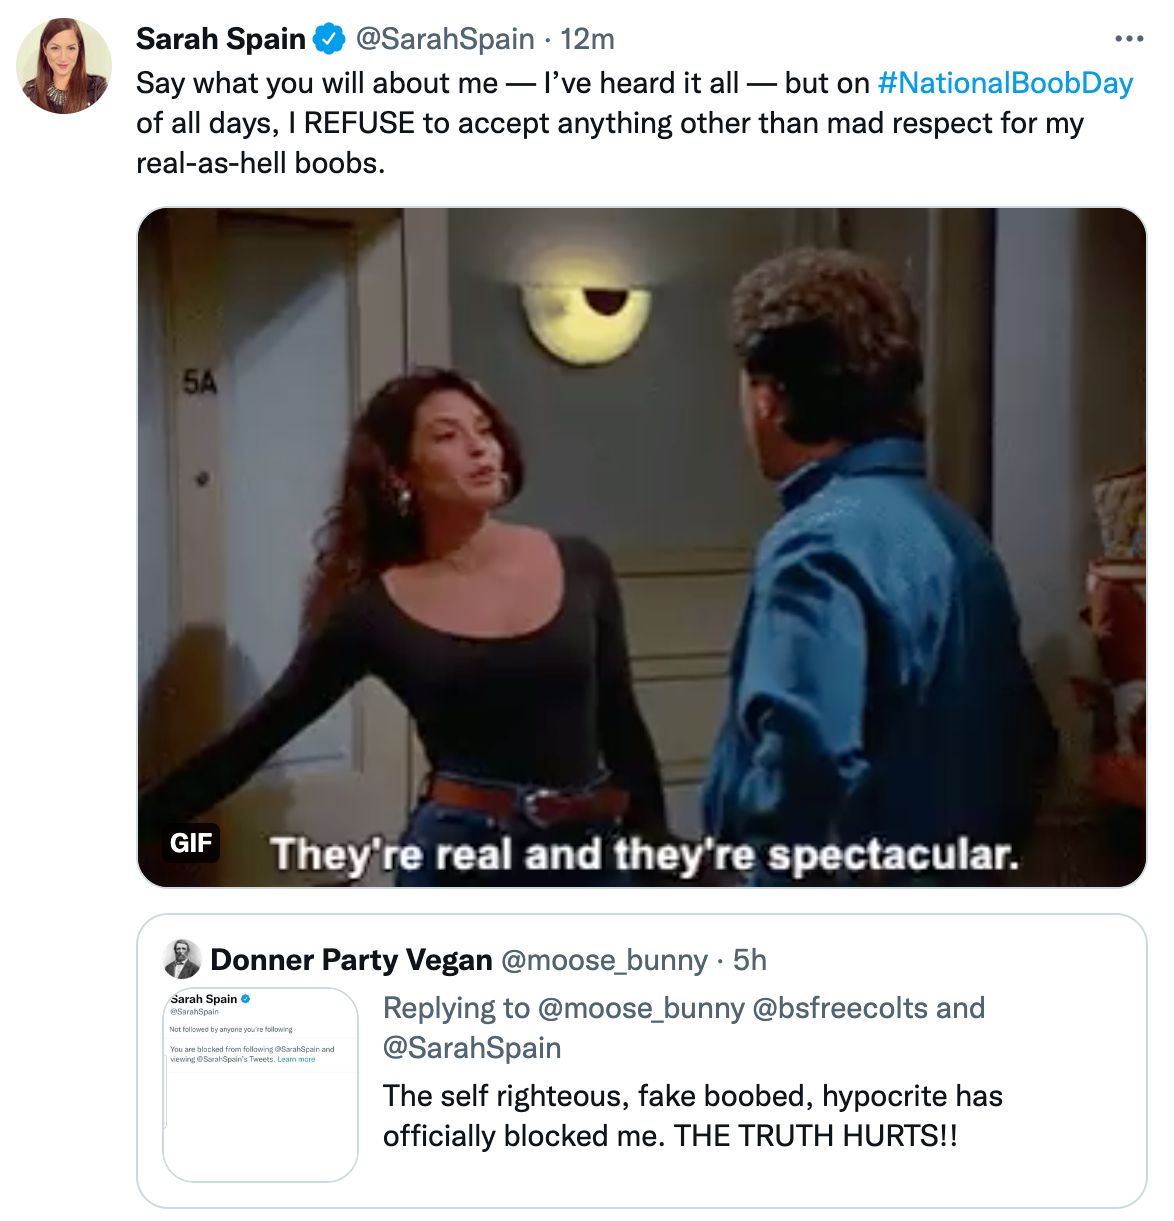The image size is (1174, 1221).
Task: Open the Donner Party Vegan avatar
Action: [182, 959]
